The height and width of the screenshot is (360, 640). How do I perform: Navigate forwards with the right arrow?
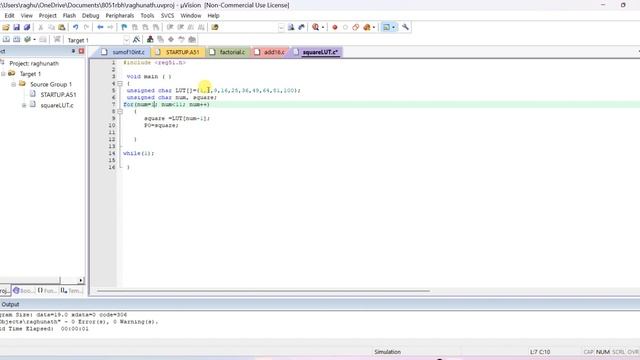click(110, 27)
